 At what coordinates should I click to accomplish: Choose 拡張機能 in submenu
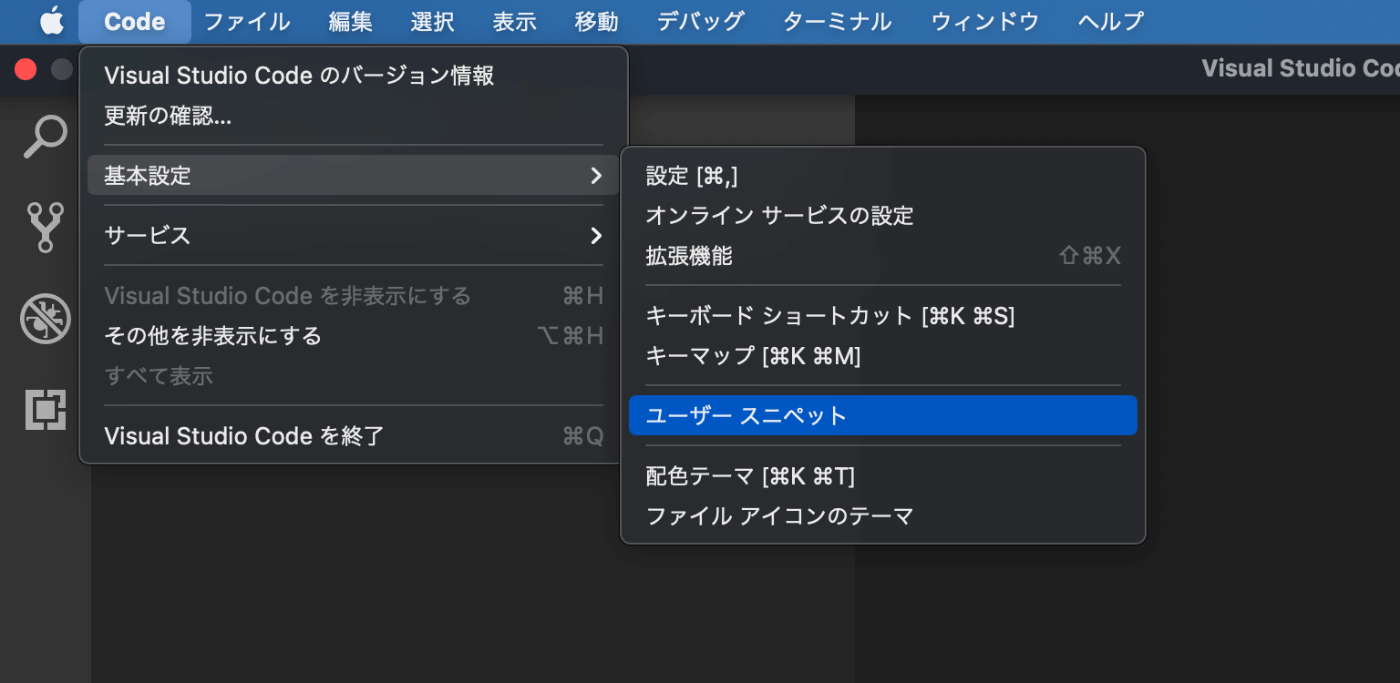[x=883, y=256]
